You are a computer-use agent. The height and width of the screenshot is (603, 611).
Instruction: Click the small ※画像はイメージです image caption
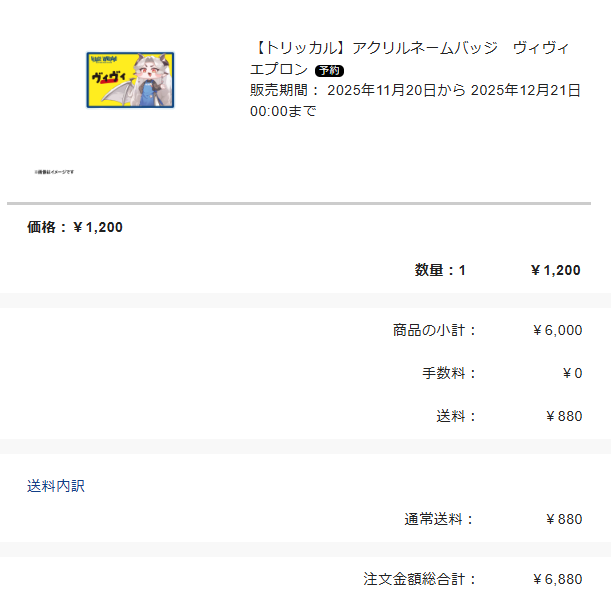point(54,171)
